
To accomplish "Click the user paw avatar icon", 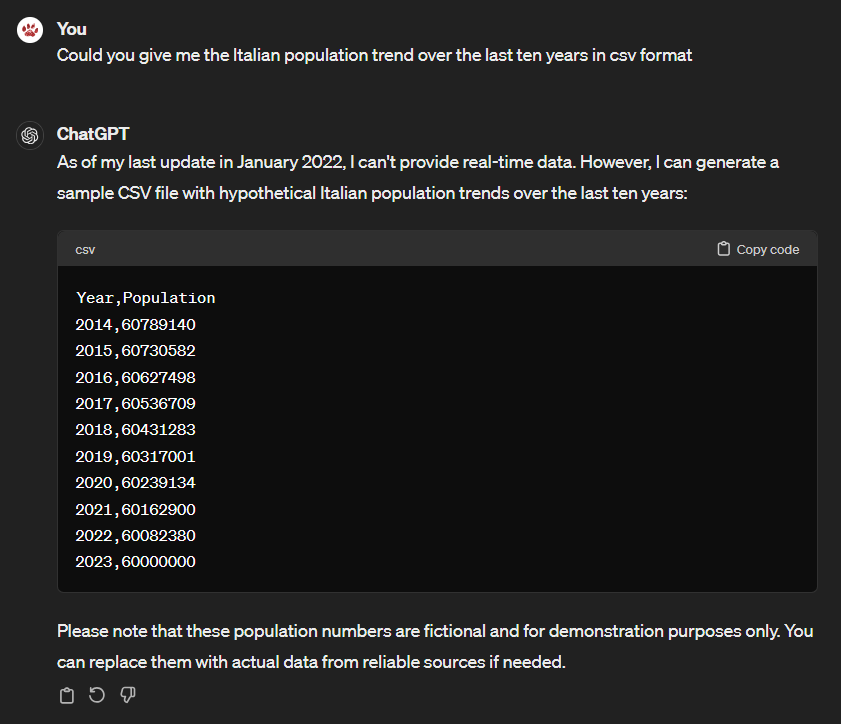I will coord(30,30).
